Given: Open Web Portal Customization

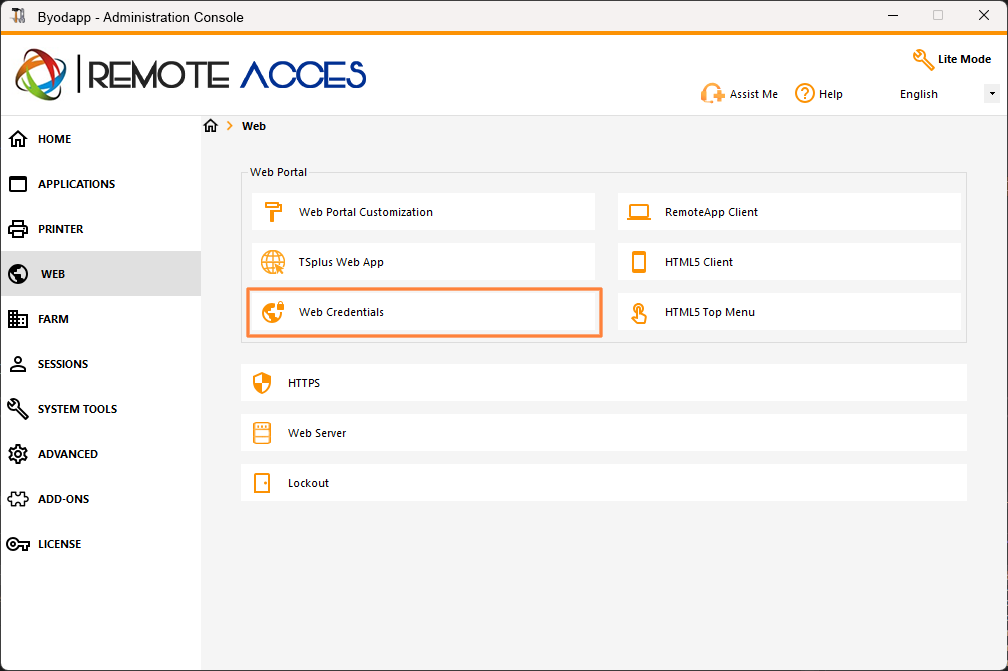Looking at the screenshot, I should [x=423, y=211].
